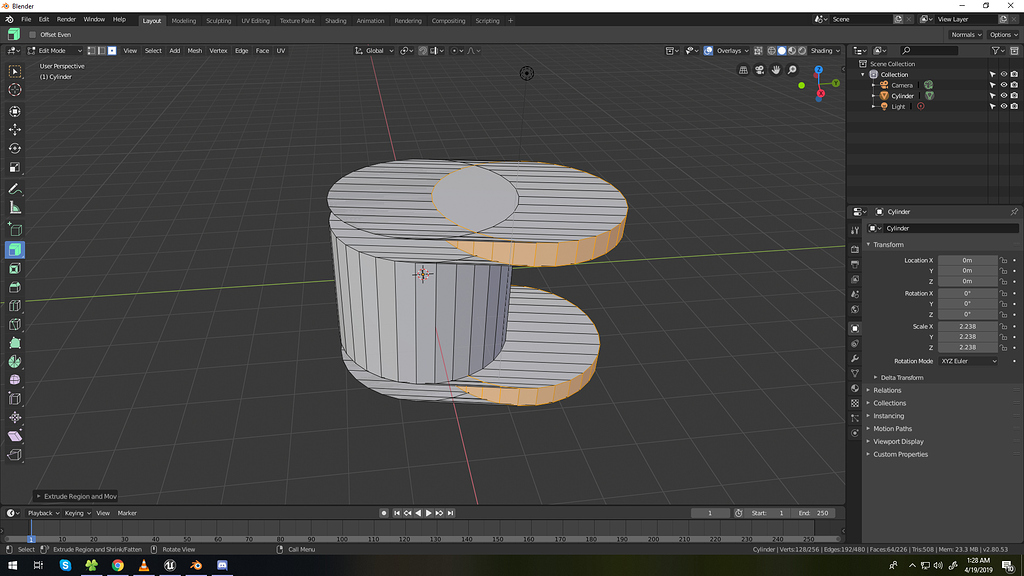Click the Options button in the top-right corner
The width and height of the screenshot is (1024, 576).
pos(1002,34)
